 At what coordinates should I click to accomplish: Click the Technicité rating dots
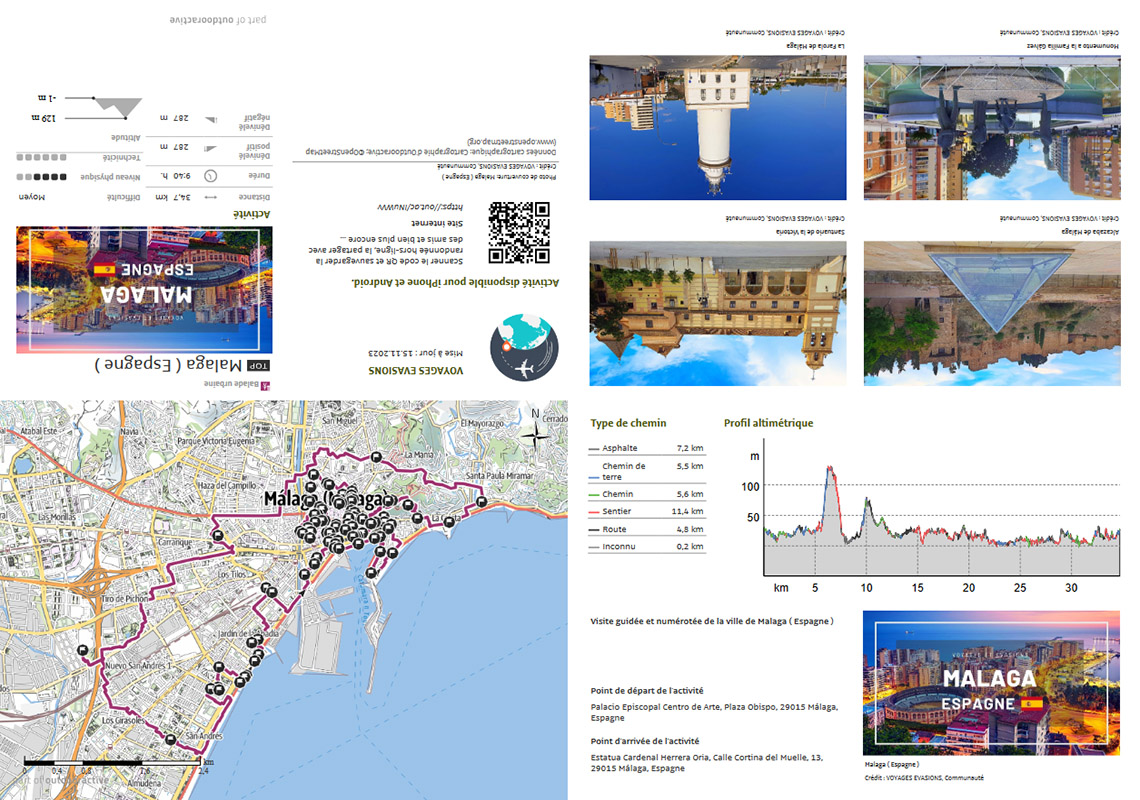(x=41, y=157)
